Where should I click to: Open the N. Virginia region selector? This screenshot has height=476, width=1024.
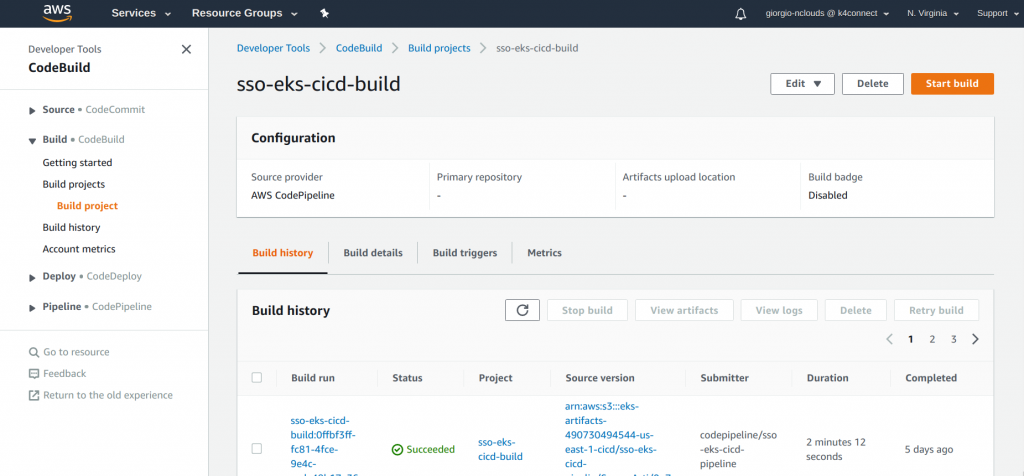(x=933, y=13)
